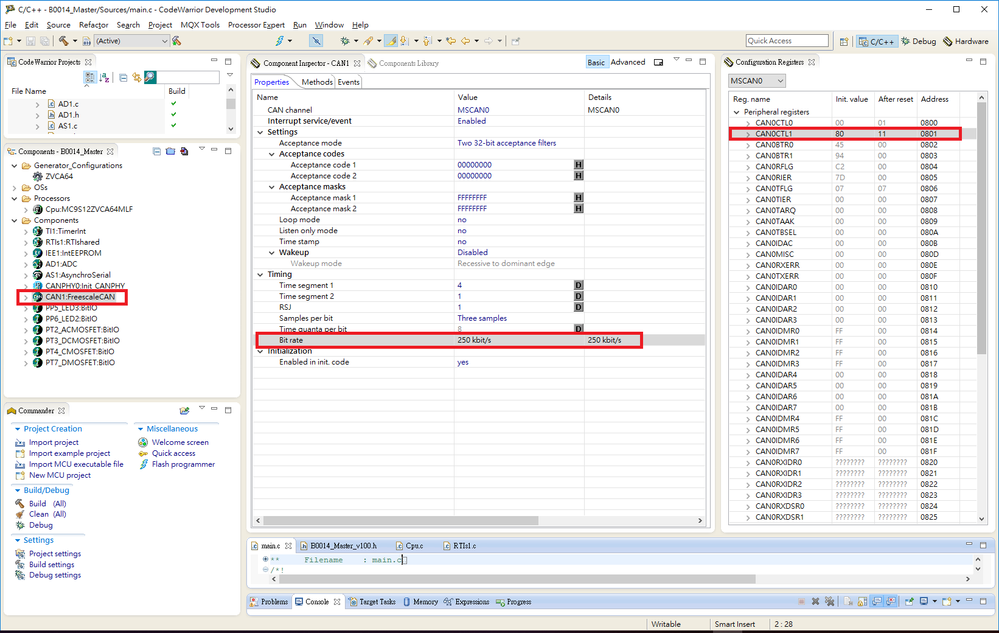Click the H button for Acceptance mask 2
999x633 pixels.
[579, 209]
